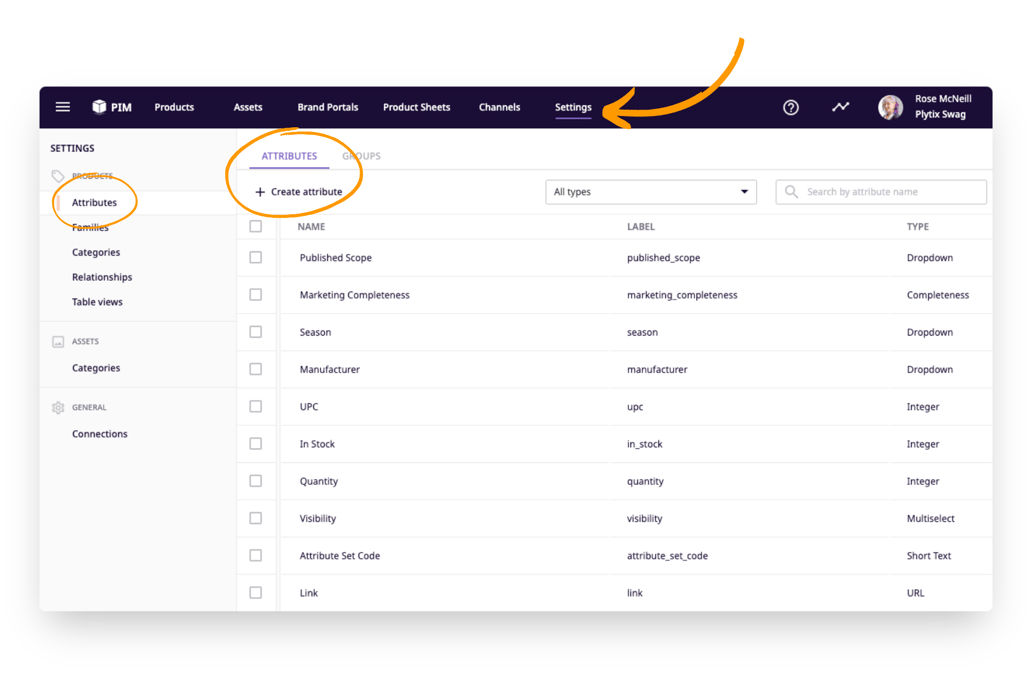
Task: Click the Assets image icon in sidebar
Action: 57,341
